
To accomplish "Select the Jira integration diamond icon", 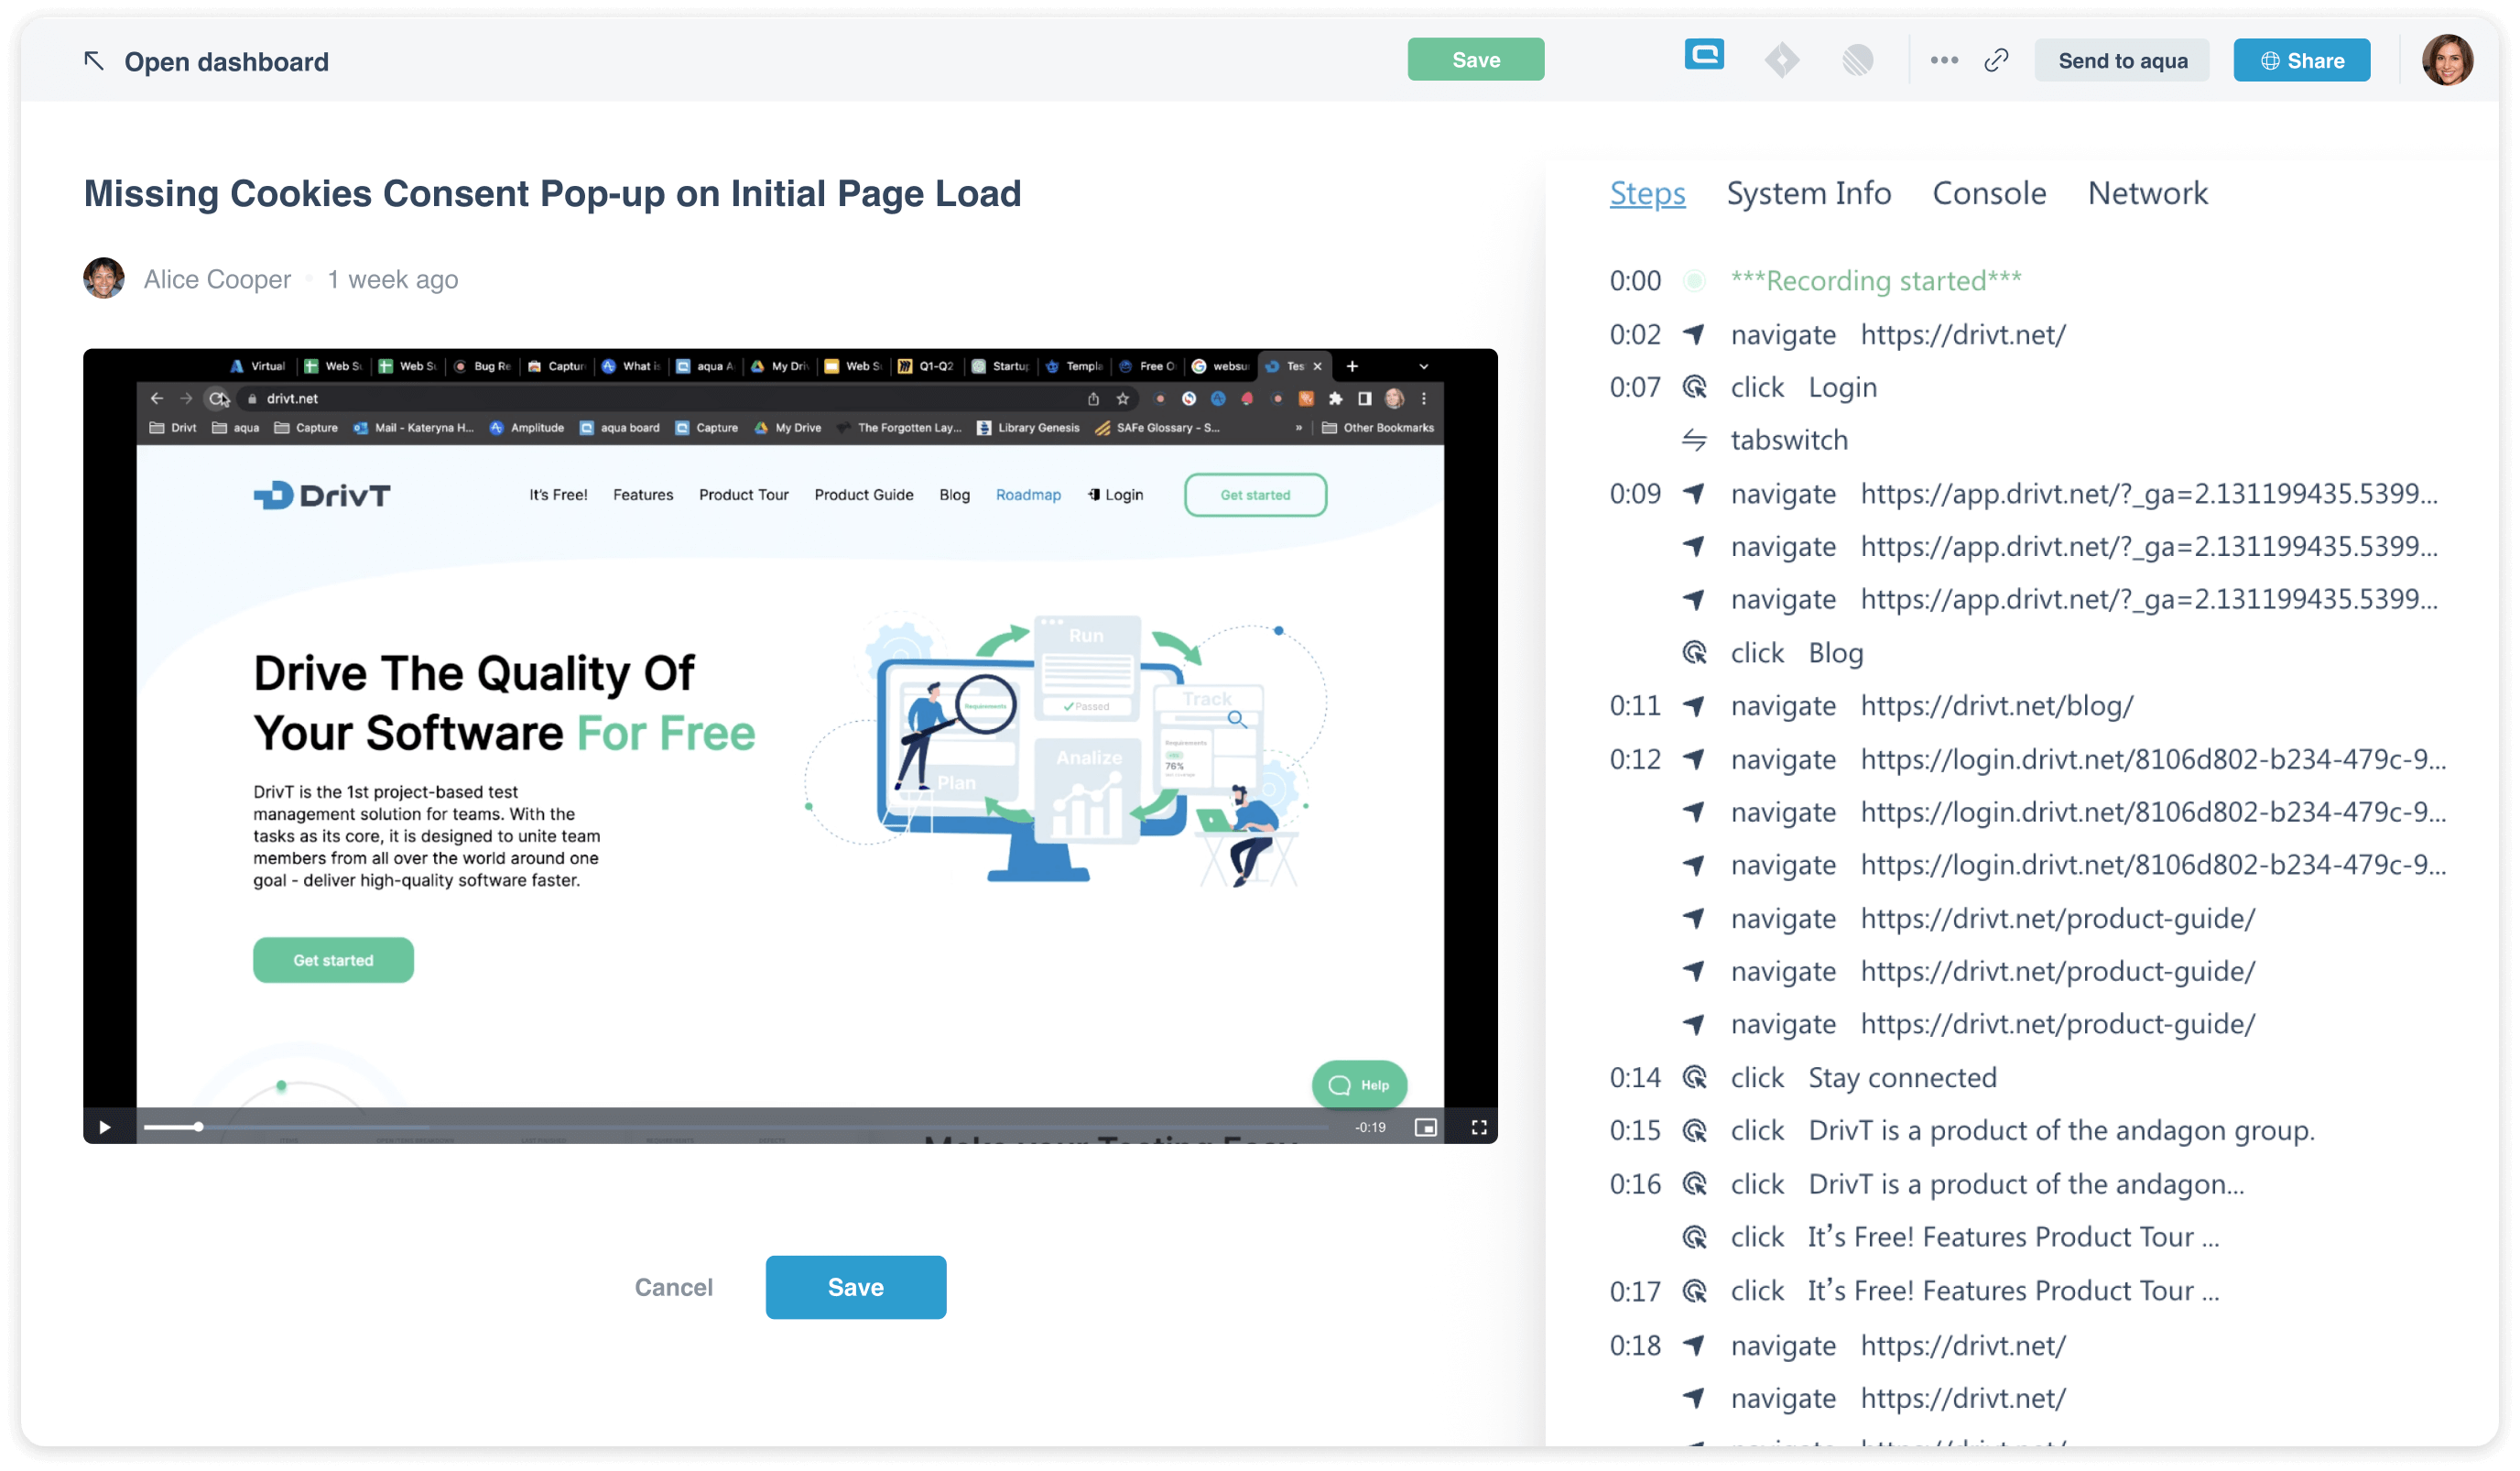I will click(x=1782, y=59).
